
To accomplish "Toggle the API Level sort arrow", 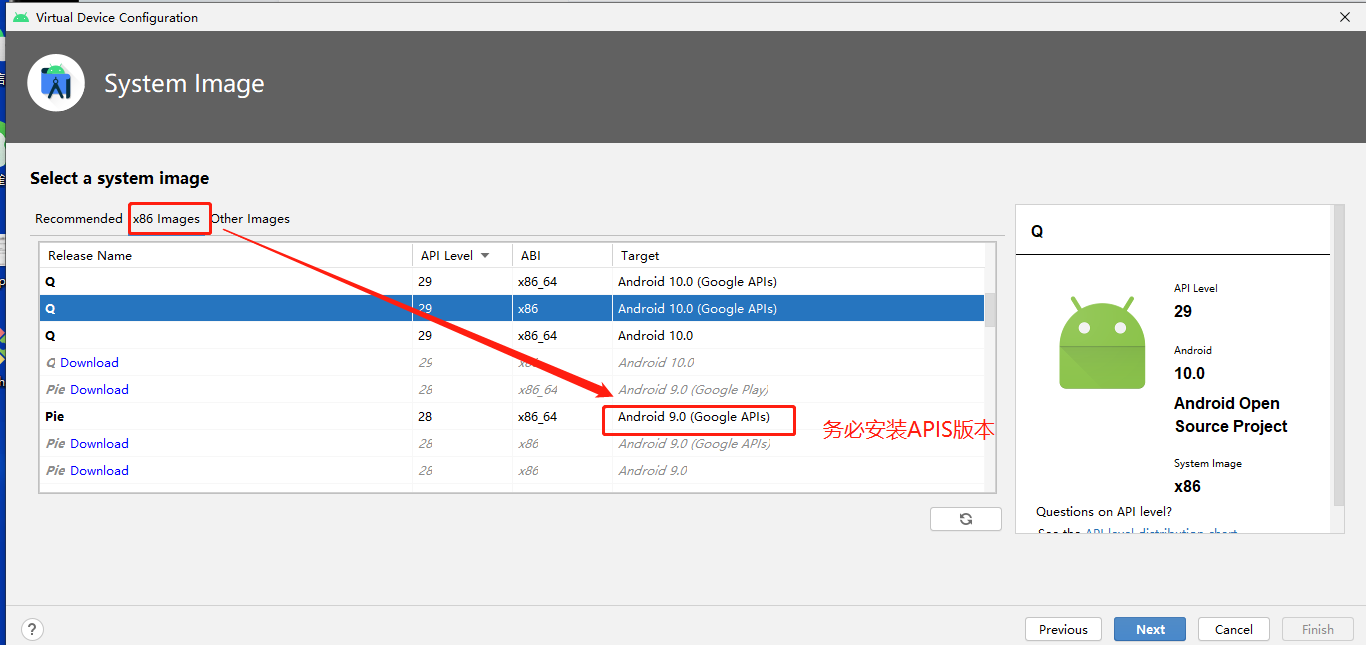I will [485, 256].
